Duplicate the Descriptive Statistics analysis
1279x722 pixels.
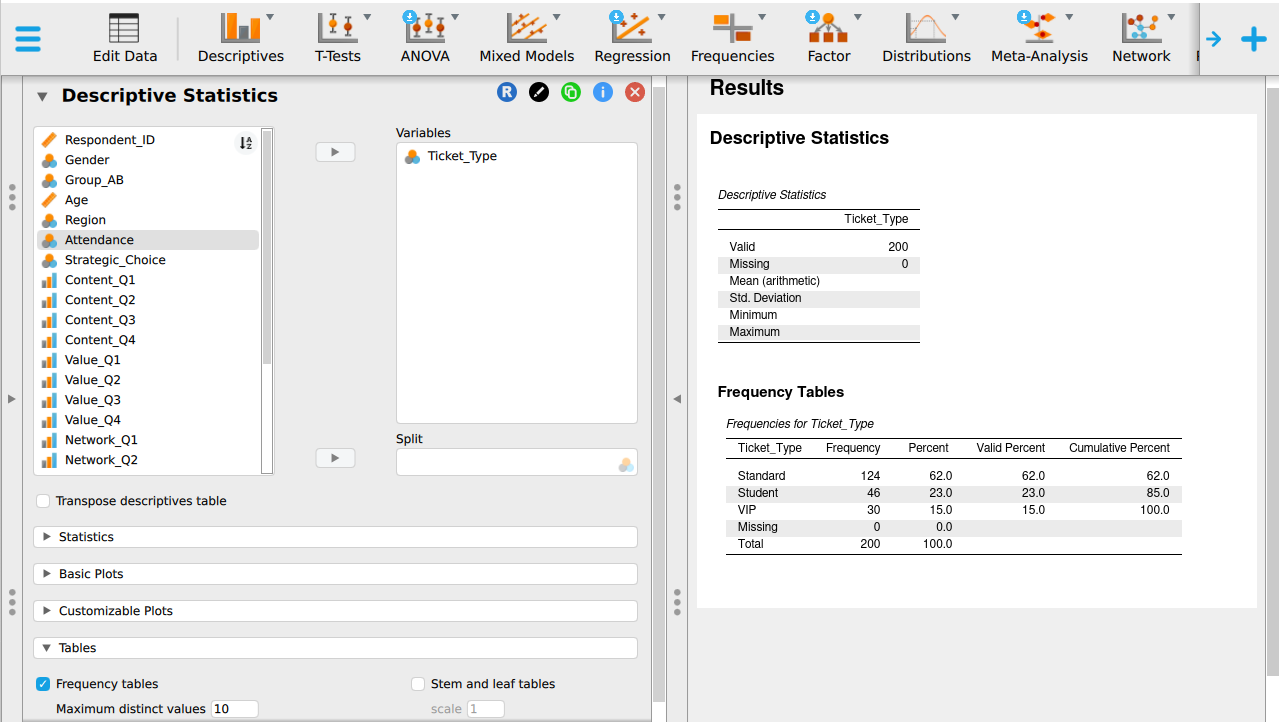pos(571,92)
